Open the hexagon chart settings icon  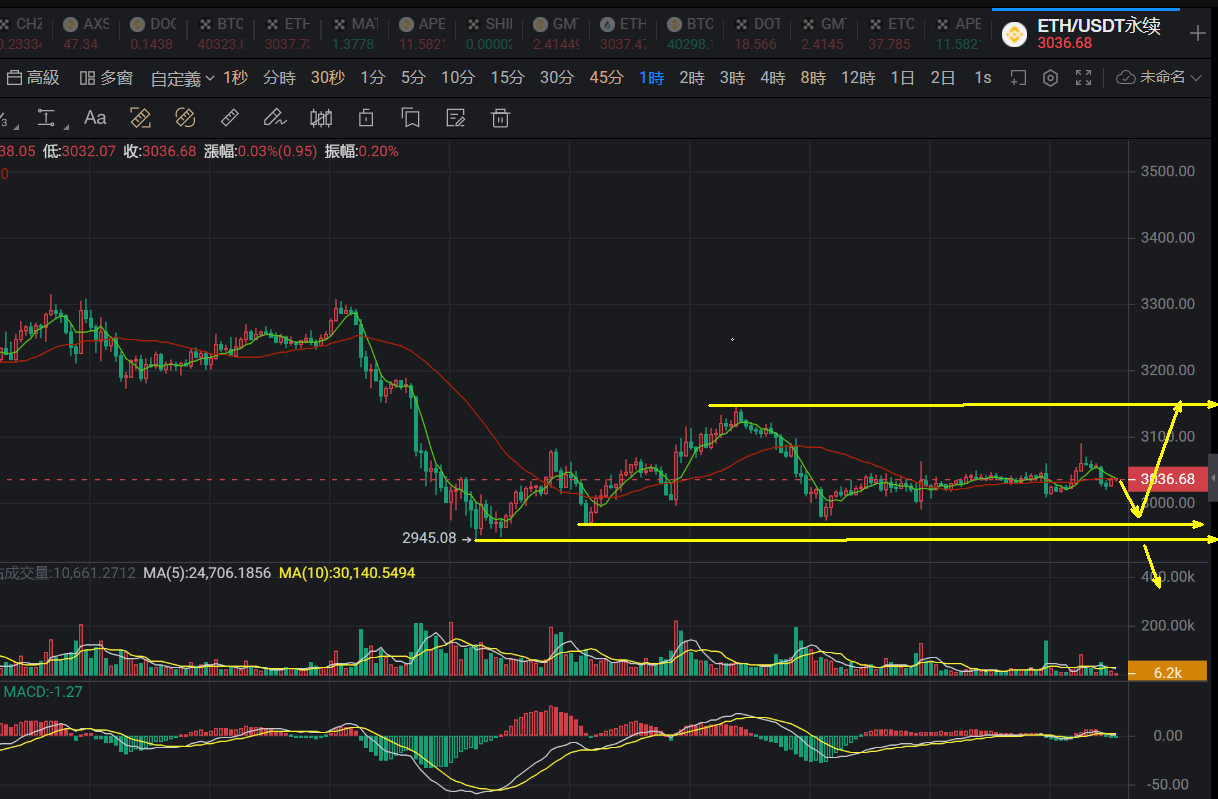(x=1050, y=77)
